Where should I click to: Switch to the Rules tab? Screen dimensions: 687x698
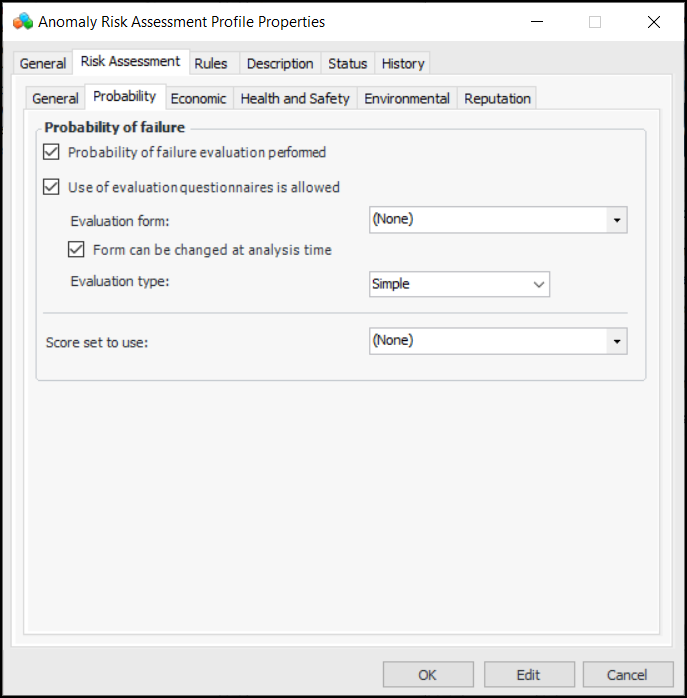pyautogui.click(x=211, y=63)
